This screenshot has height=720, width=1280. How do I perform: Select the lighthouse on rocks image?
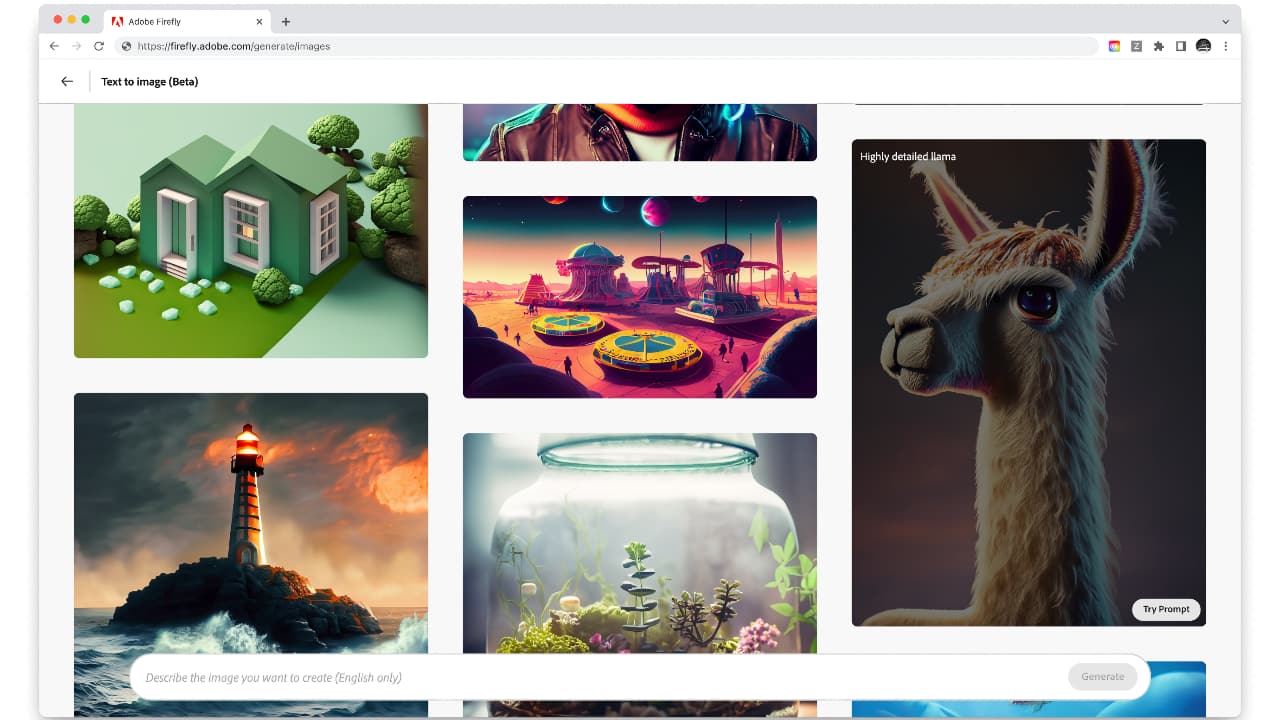coord(251,520)
